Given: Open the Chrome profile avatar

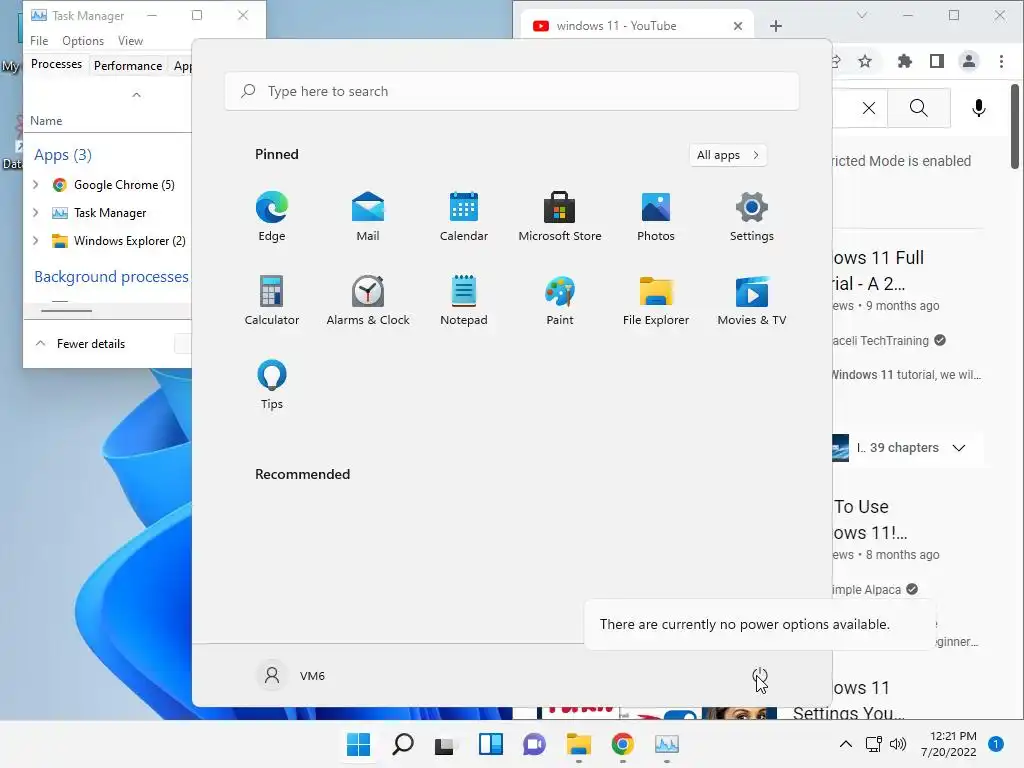Looking at the screenshot, I should pos(969,61).
